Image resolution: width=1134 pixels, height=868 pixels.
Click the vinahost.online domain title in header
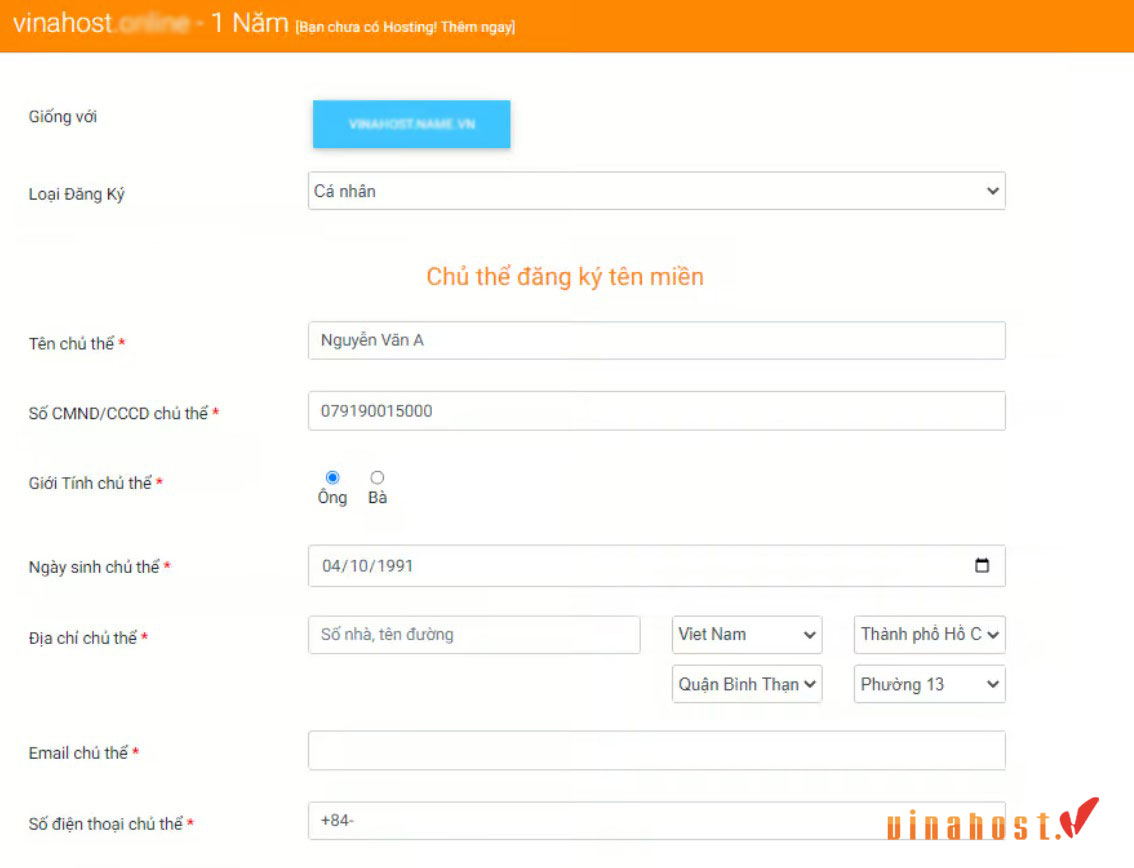(100, 24)
